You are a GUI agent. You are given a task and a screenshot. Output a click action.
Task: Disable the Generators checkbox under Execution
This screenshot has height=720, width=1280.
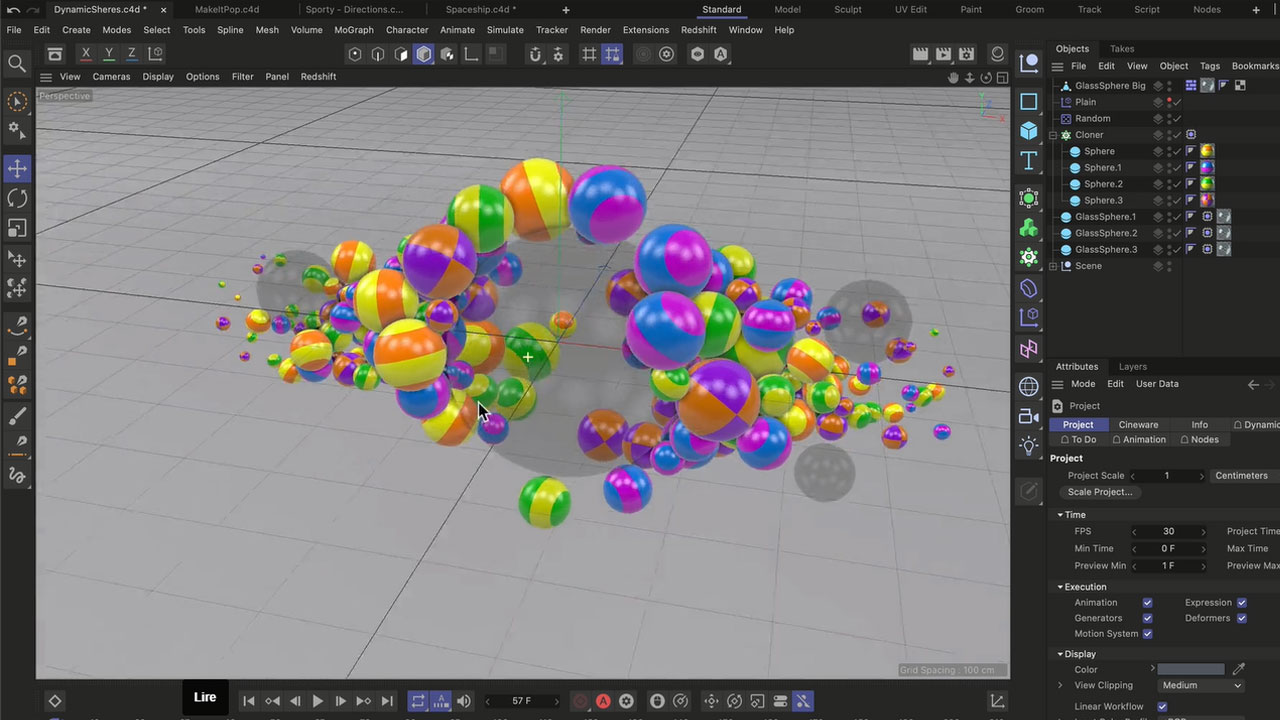1147,618
